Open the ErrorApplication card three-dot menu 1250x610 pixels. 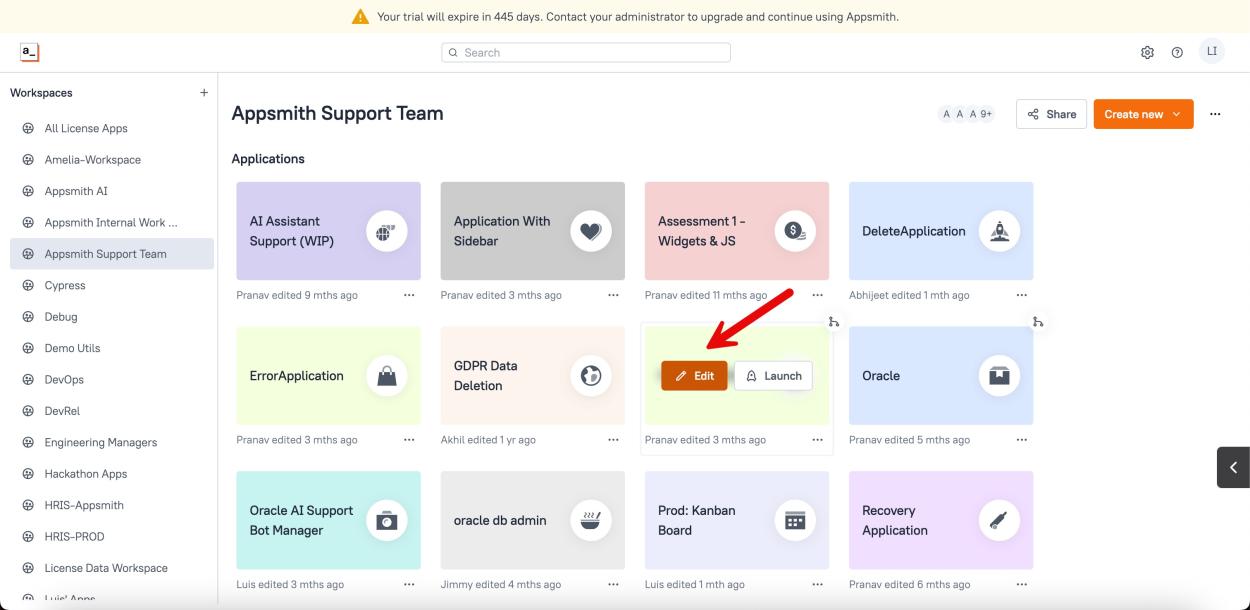click(x=408, y=440)
